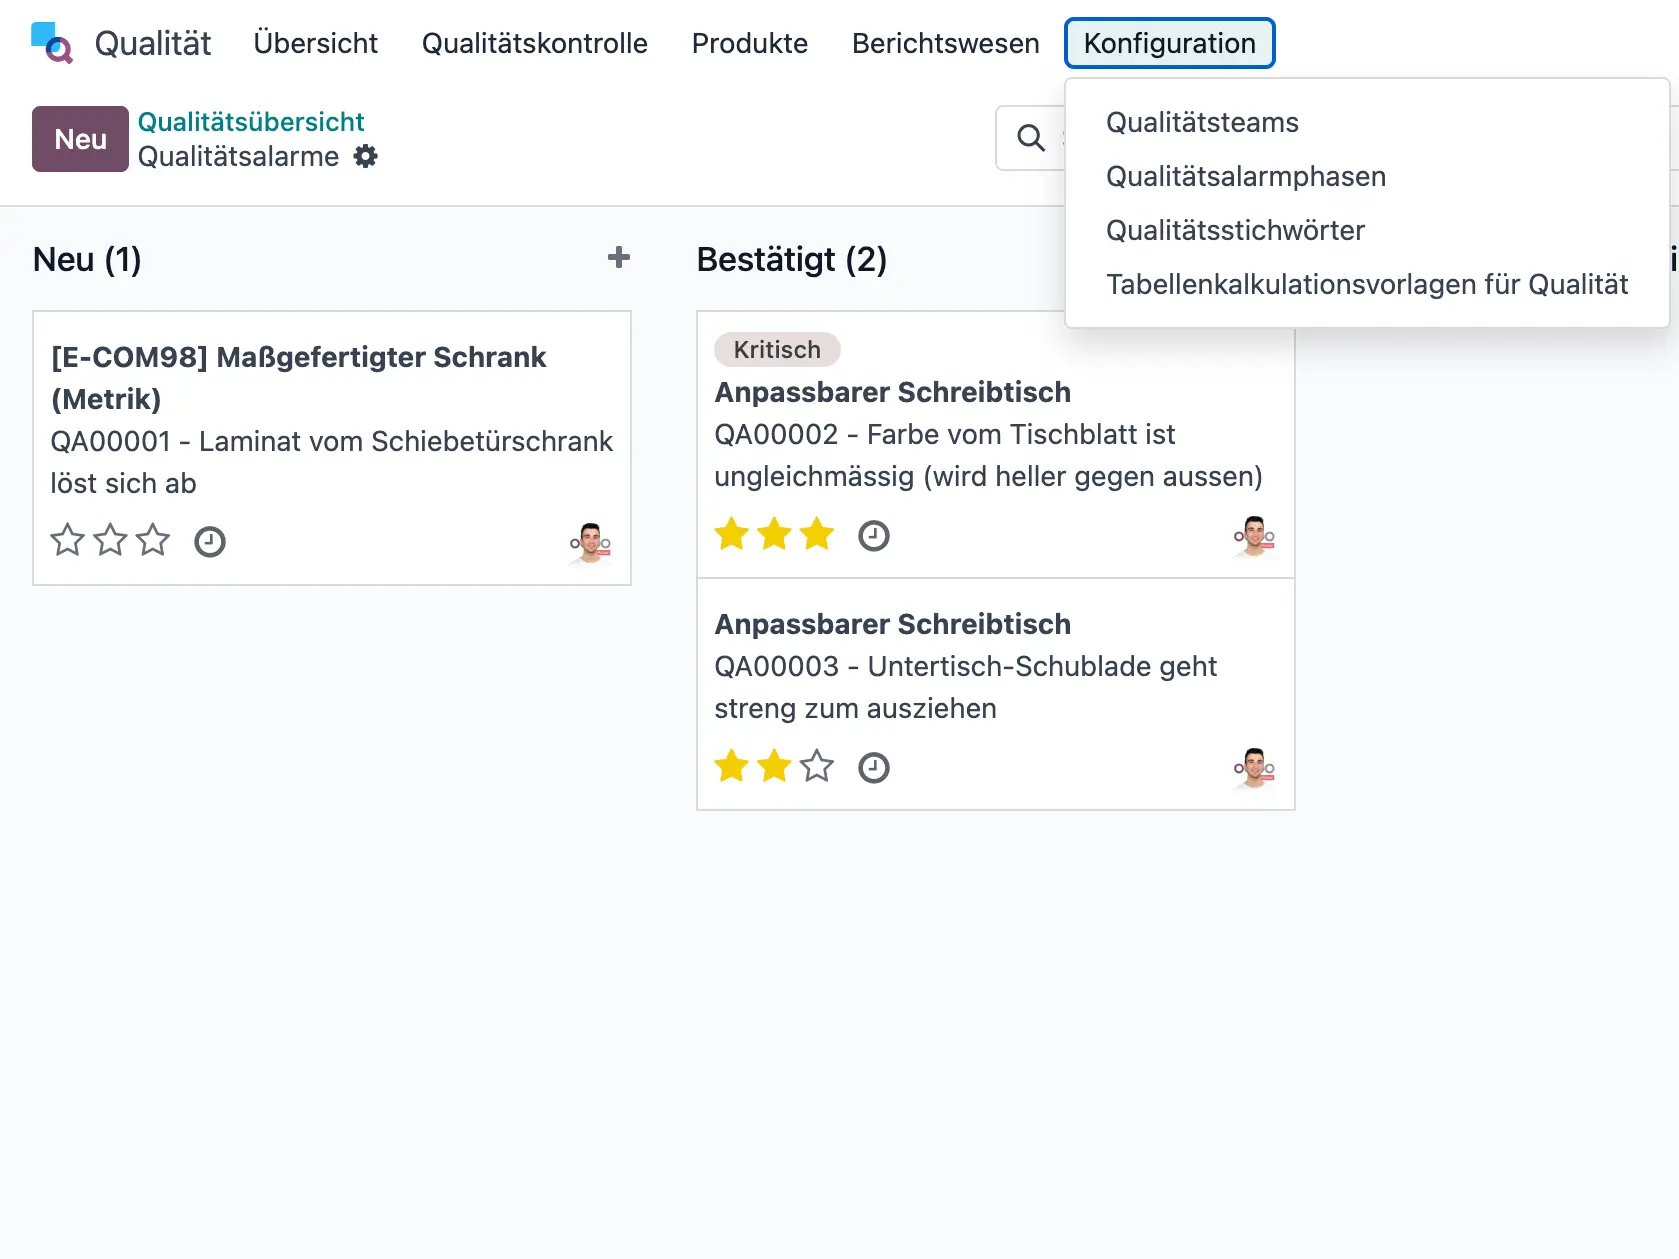Switch to the Berichtswesen menu
Viewport: 1679px width, 1259px height.
(x=944, y=43)
